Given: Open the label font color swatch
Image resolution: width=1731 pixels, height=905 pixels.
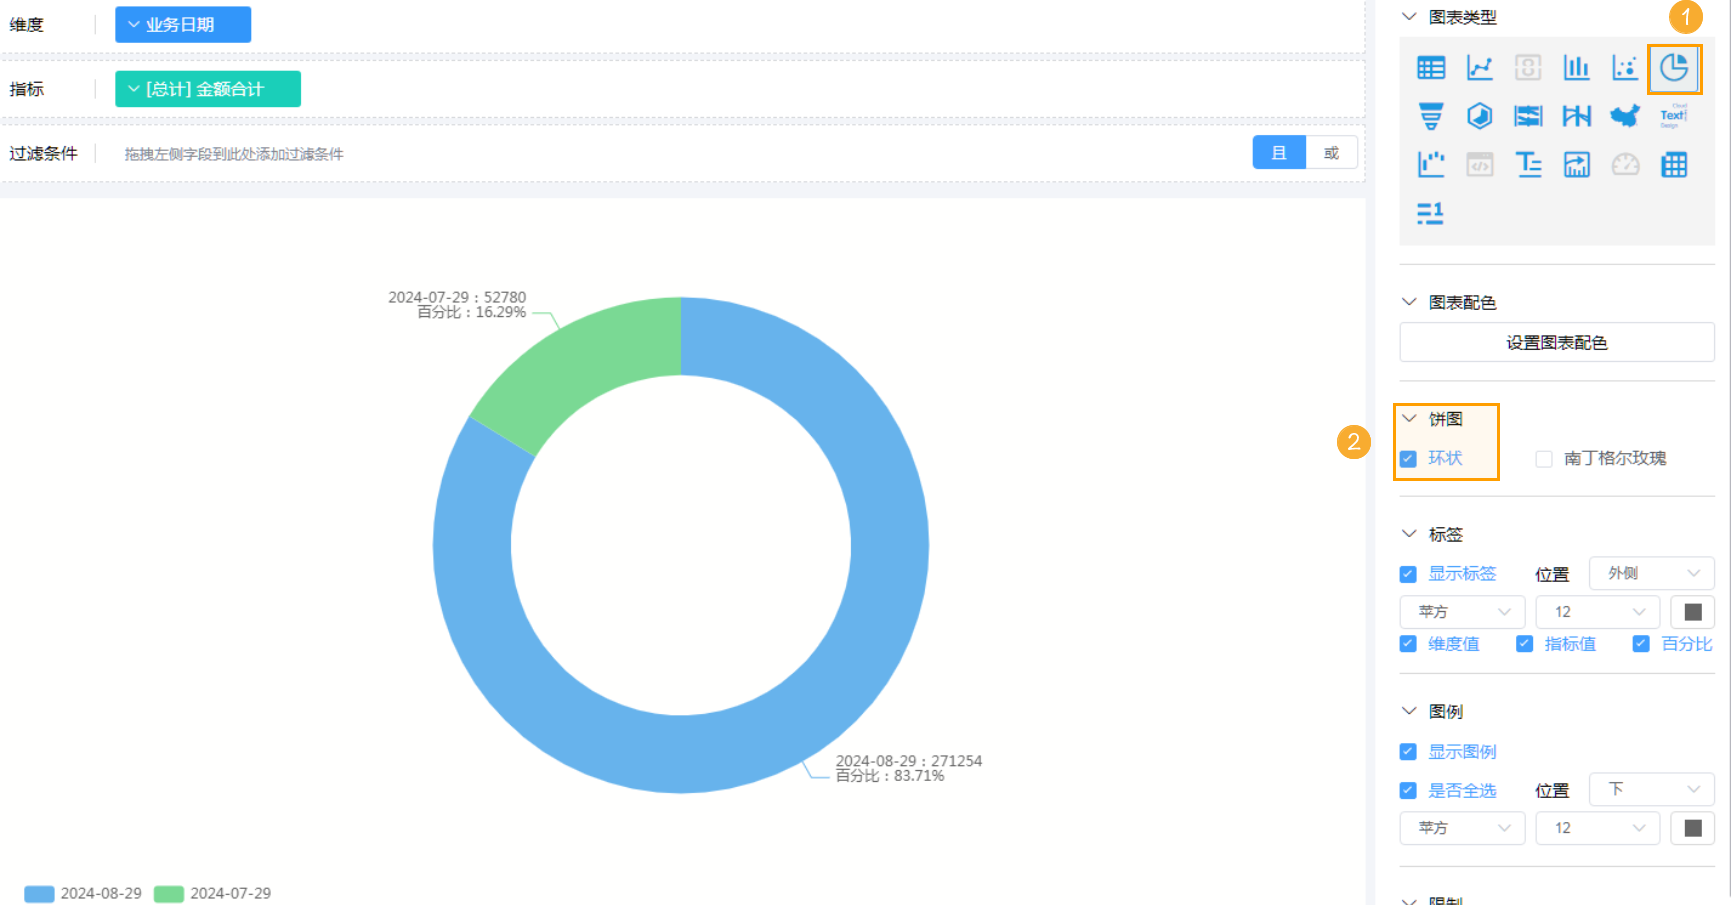Looking at the screenshot, I should [x=1692, y=612].
